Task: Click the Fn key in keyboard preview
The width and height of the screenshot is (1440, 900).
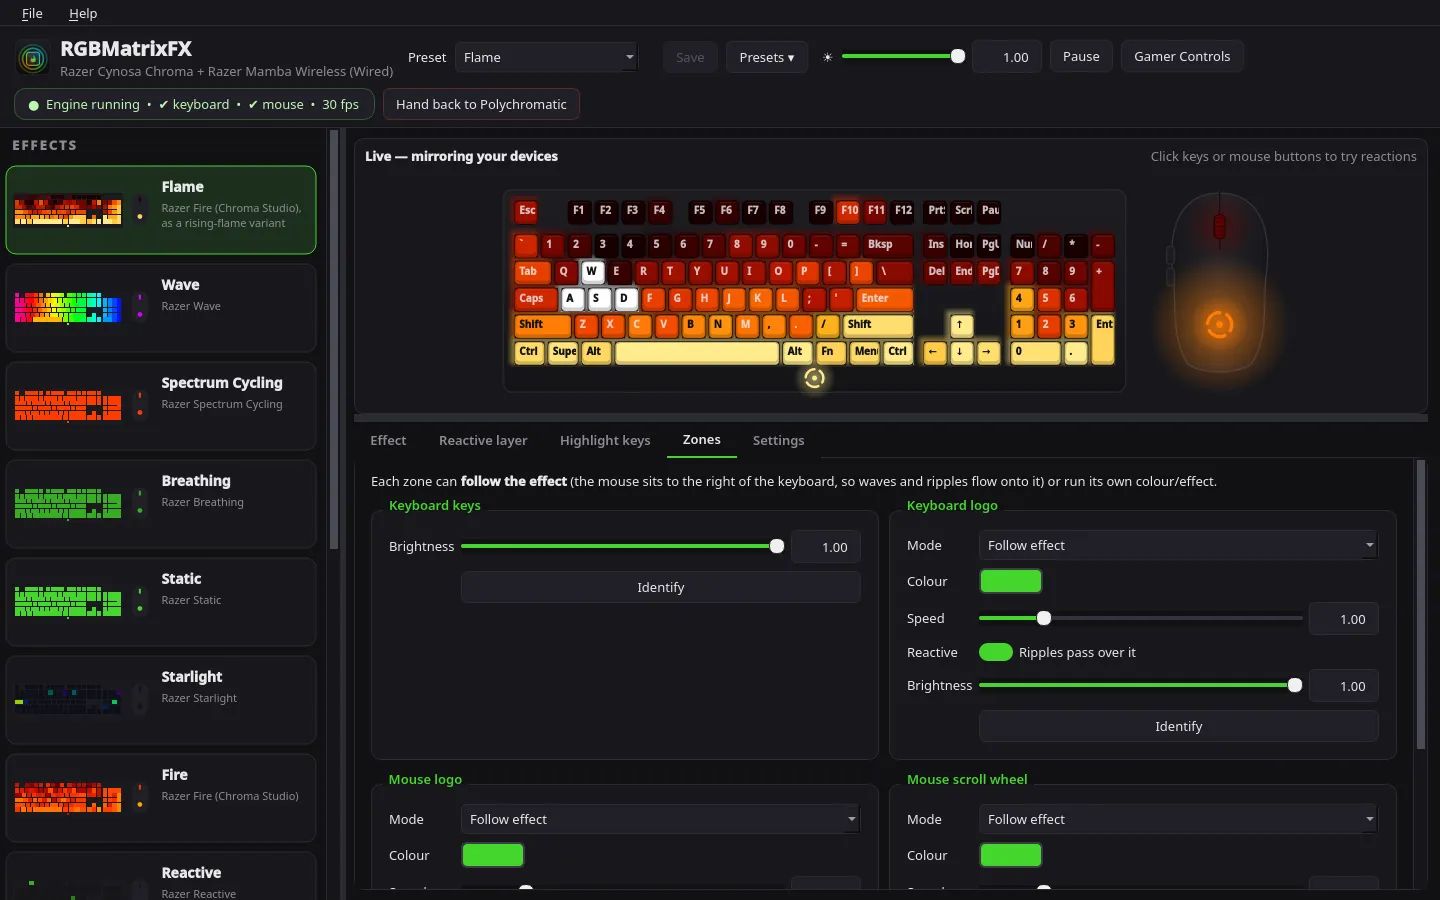Action: 829,352
